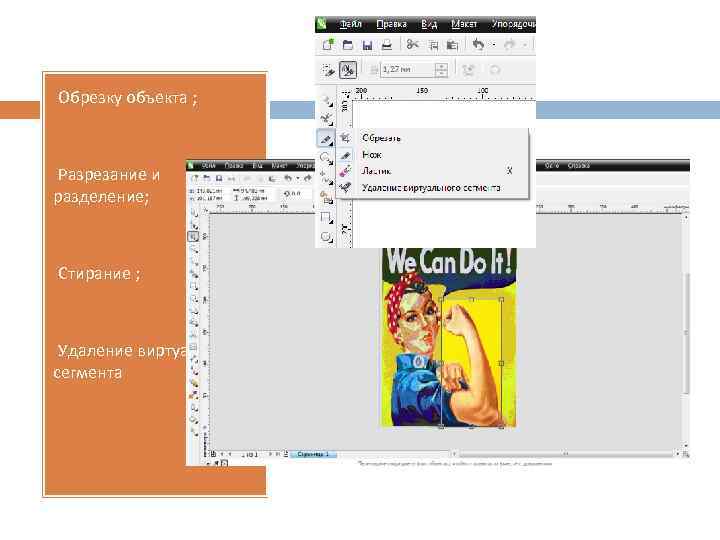
Task: Select the Rectangle tool in the upper toolbox
Action: pyautogui.click(x=326, y=218)
